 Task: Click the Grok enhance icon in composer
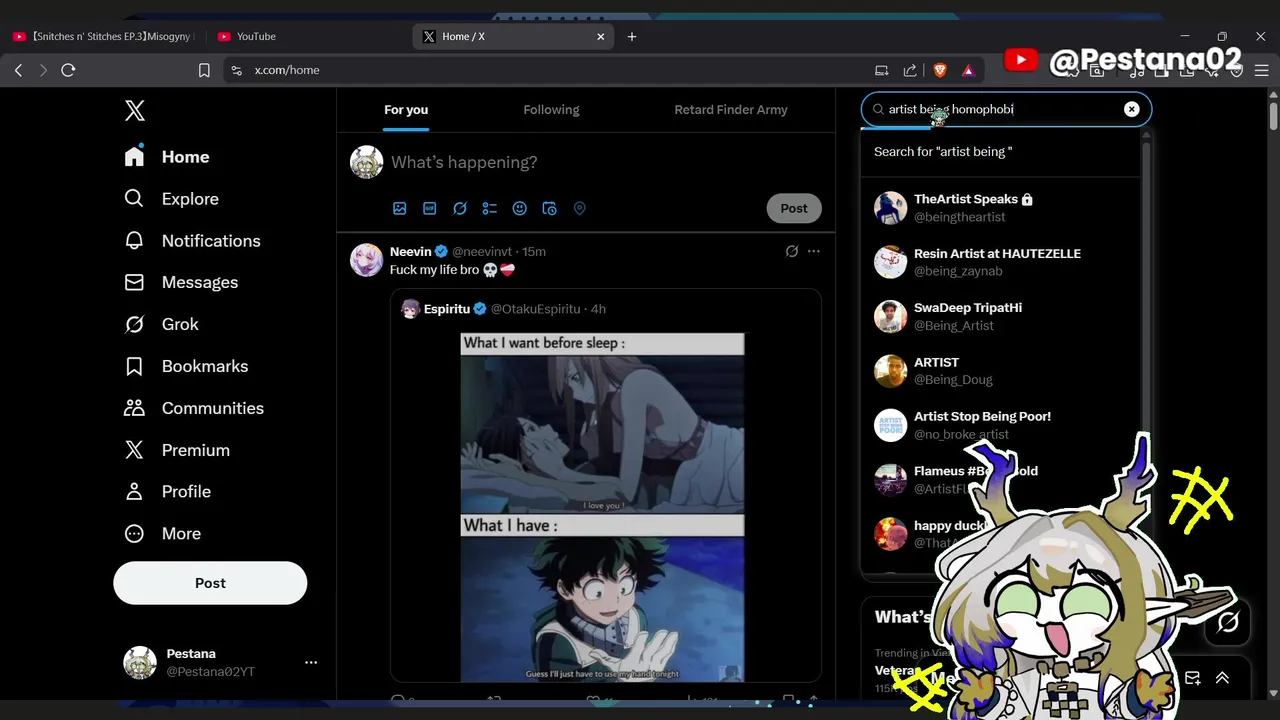(460, 208)
